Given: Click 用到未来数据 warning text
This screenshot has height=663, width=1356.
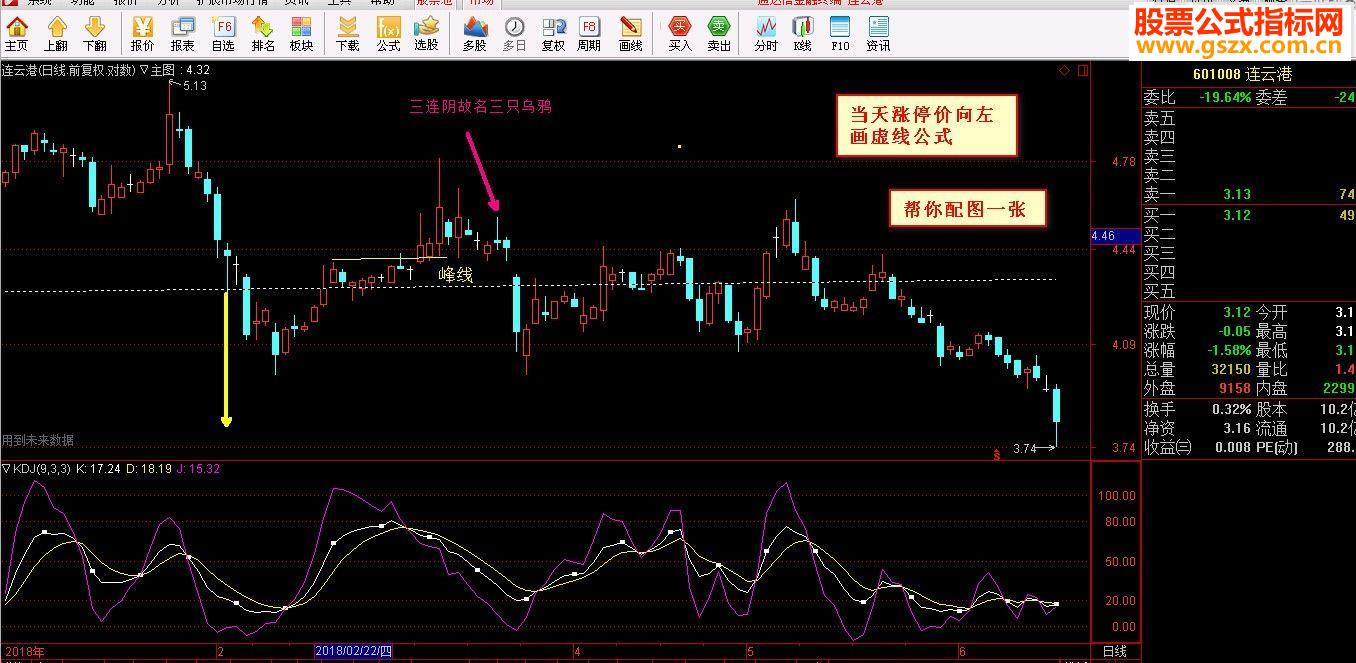Looking at the screenshot, I should [37, 440].
